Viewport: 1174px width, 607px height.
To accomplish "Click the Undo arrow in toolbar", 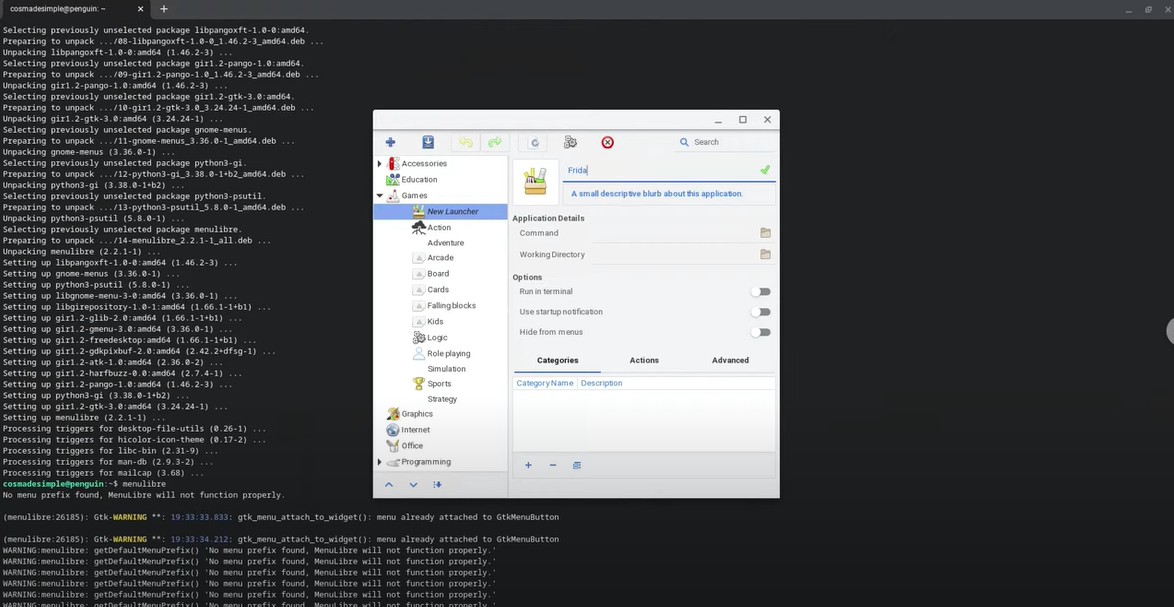I will coord(465,143).
